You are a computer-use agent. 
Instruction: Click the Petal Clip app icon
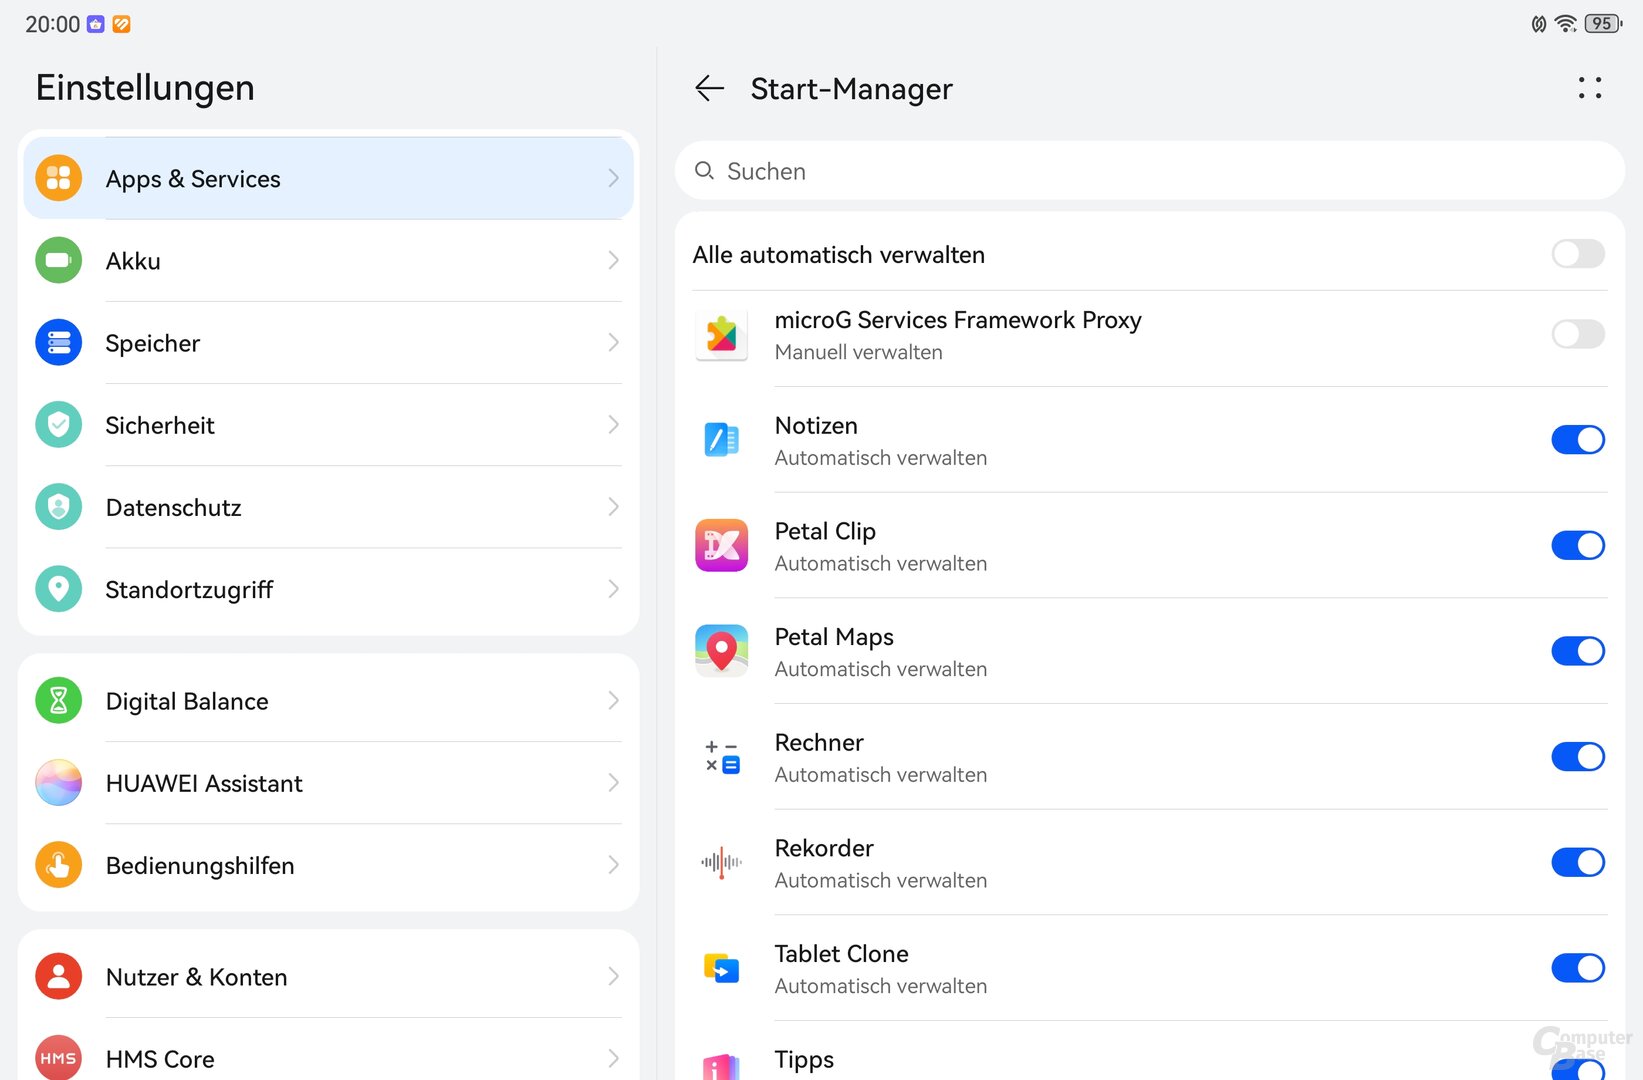pyautogui.click(x=721, y=545)
